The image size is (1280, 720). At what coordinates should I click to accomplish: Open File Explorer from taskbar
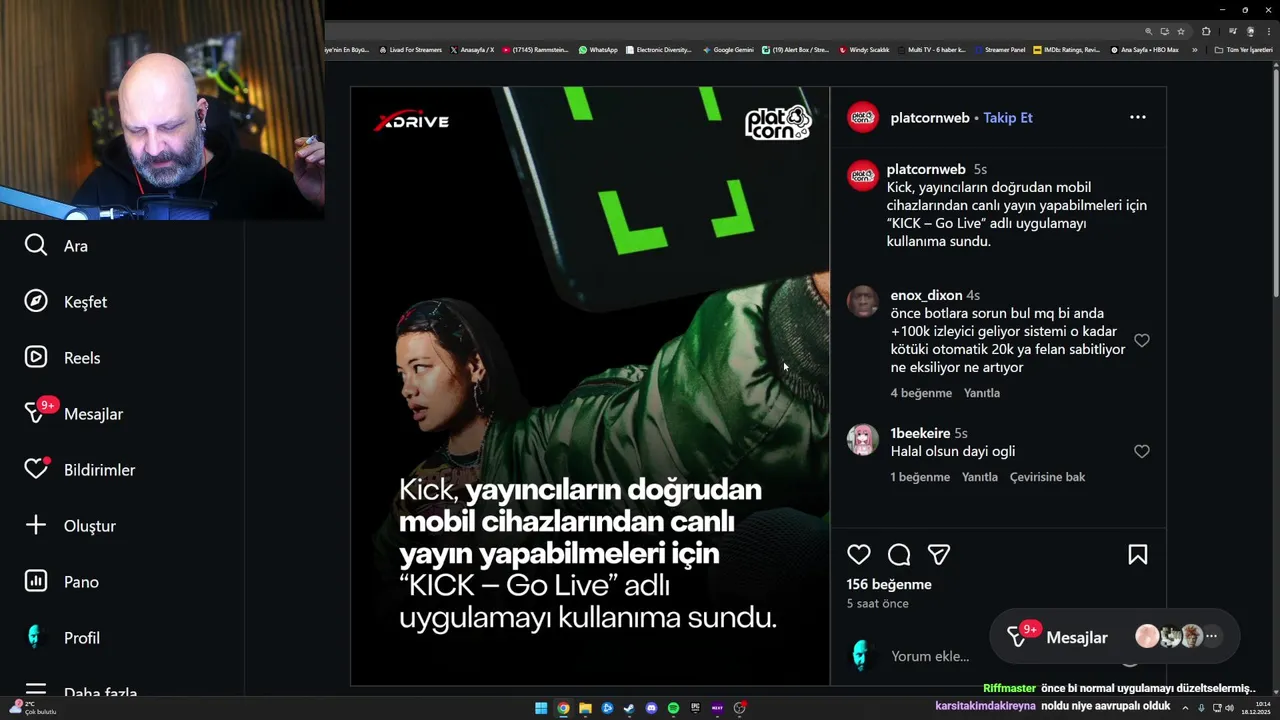pyautogui.click(x=585, y=708)
